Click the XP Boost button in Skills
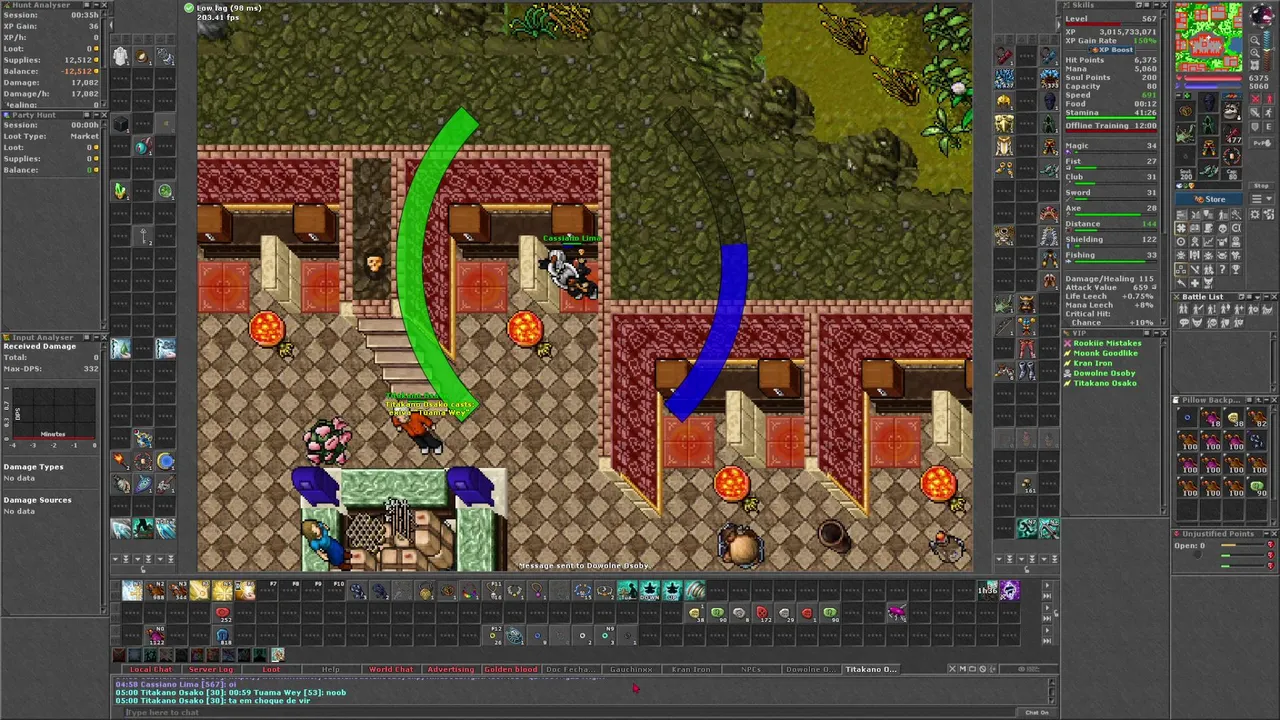This screenshot has width=1280, height=720. click(x=1111, y=50)
